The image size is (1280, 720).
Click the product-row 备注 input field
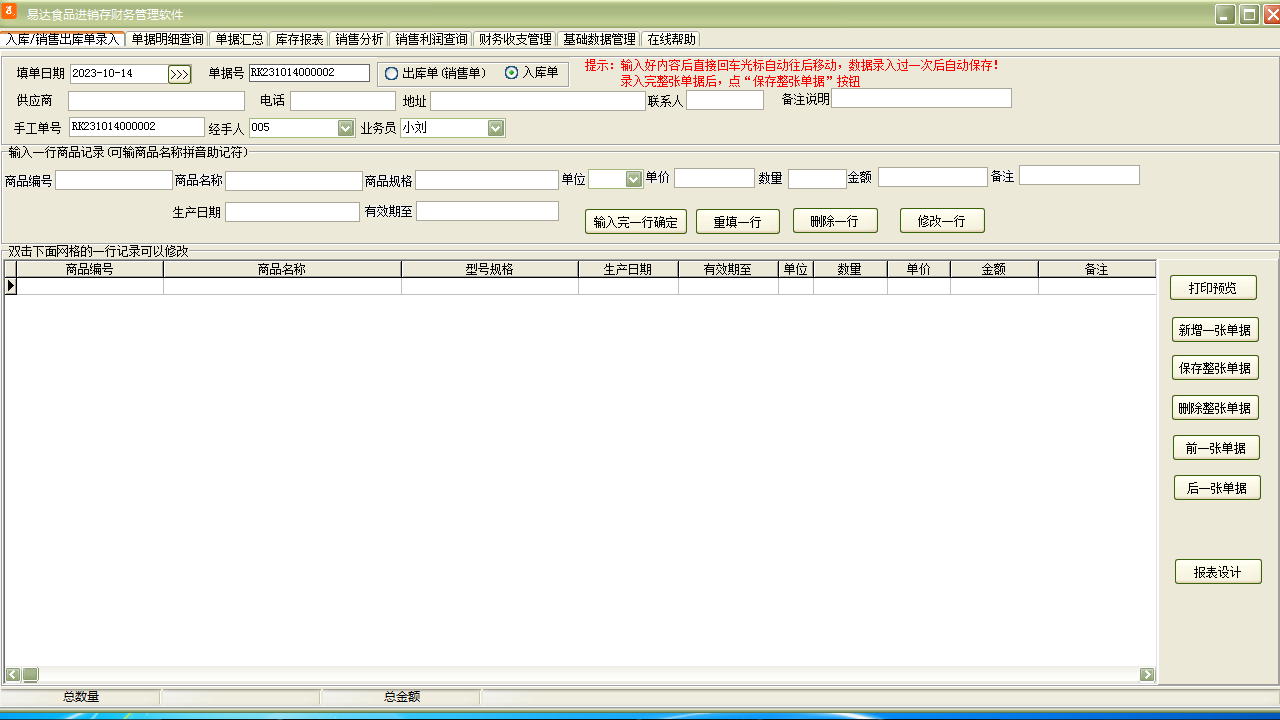(x=1079, y=175)
